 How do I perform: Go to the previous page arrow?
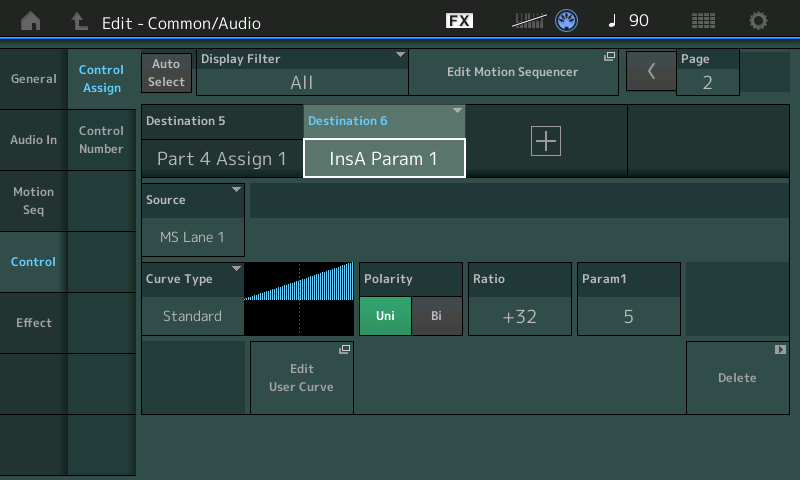click(x=651, y=72)
